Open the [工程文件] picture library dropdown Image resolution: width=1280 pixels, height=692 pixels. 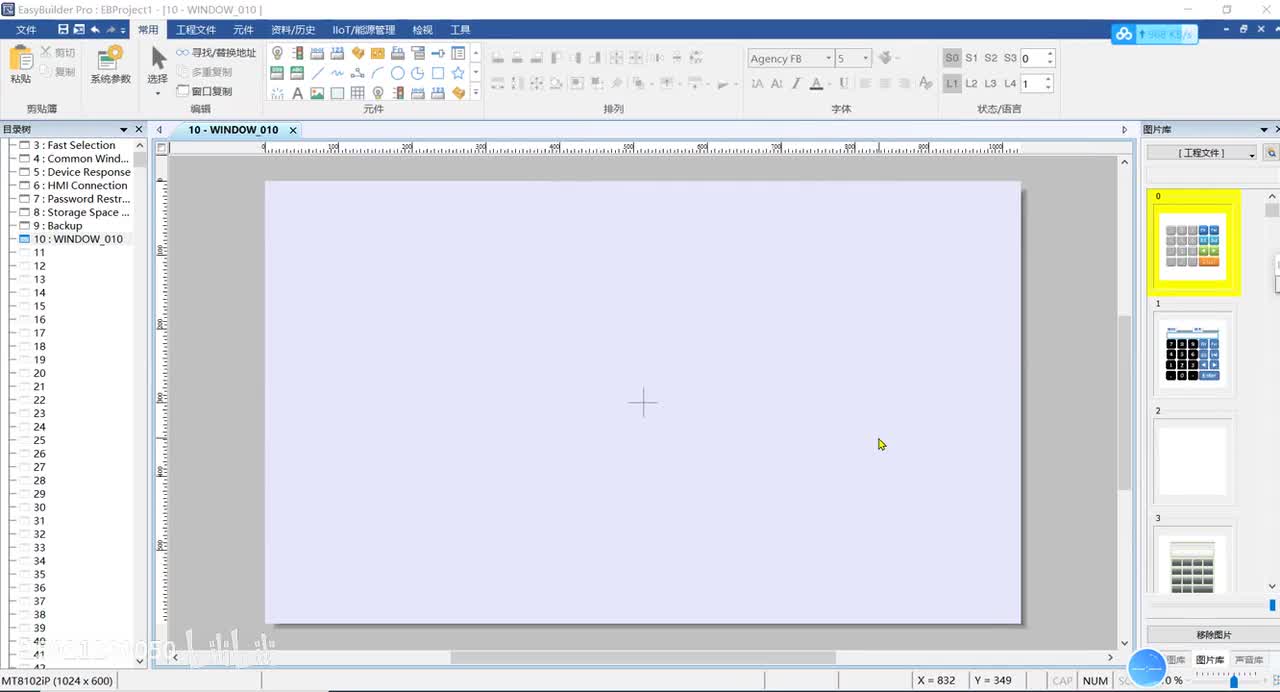(1202, 153)
